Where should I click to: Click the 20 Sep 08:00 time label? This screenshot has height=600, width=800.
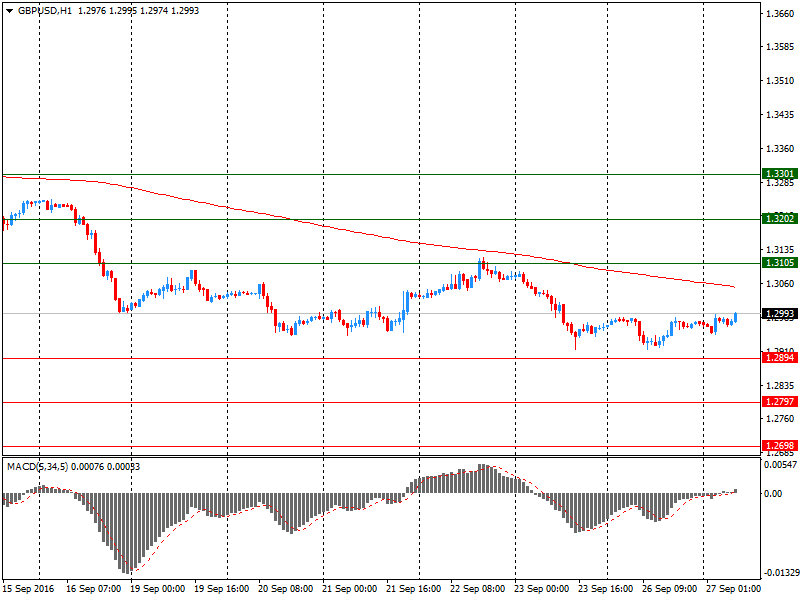285,589
